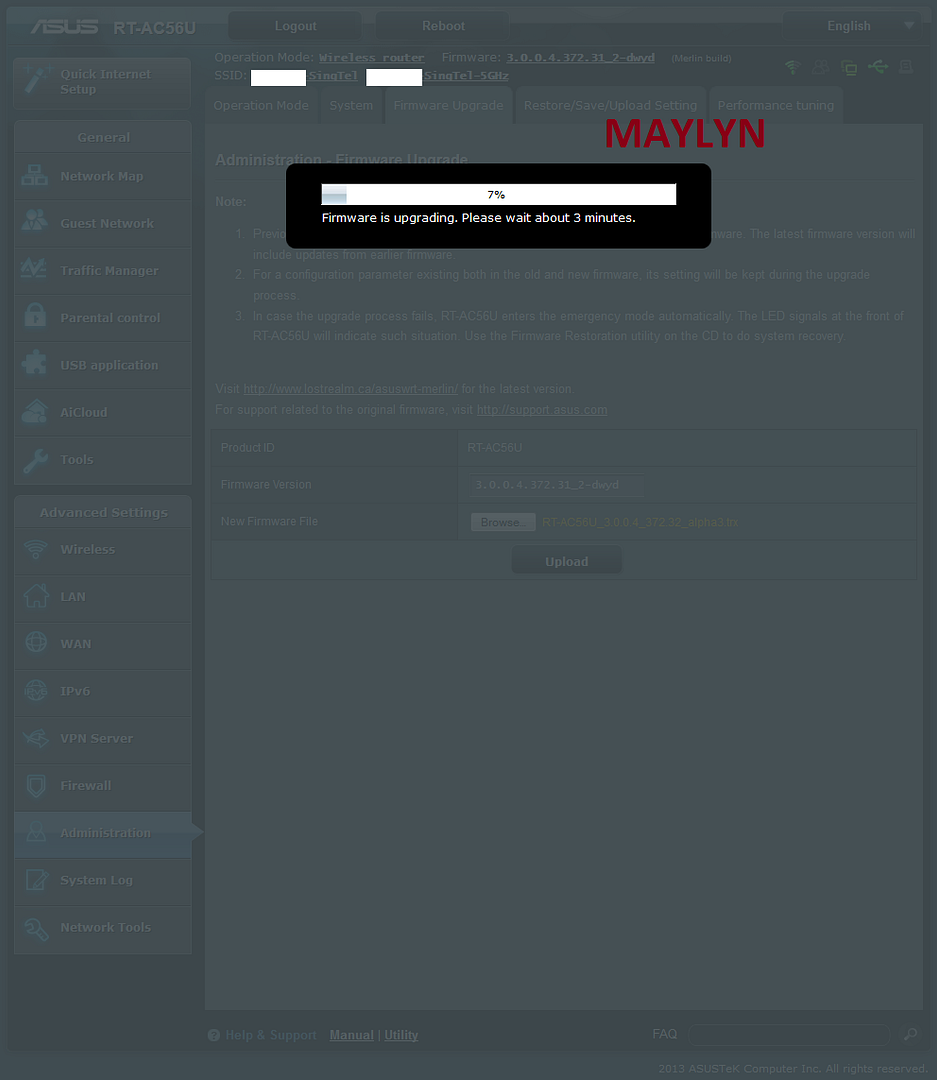Open the Operation Mode tab

coord(261,106)
